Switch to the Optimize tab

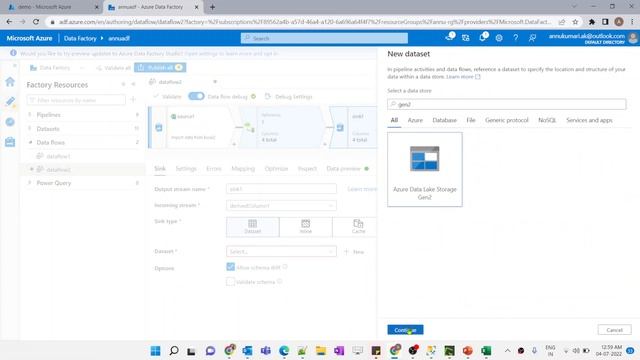(276, 169)
